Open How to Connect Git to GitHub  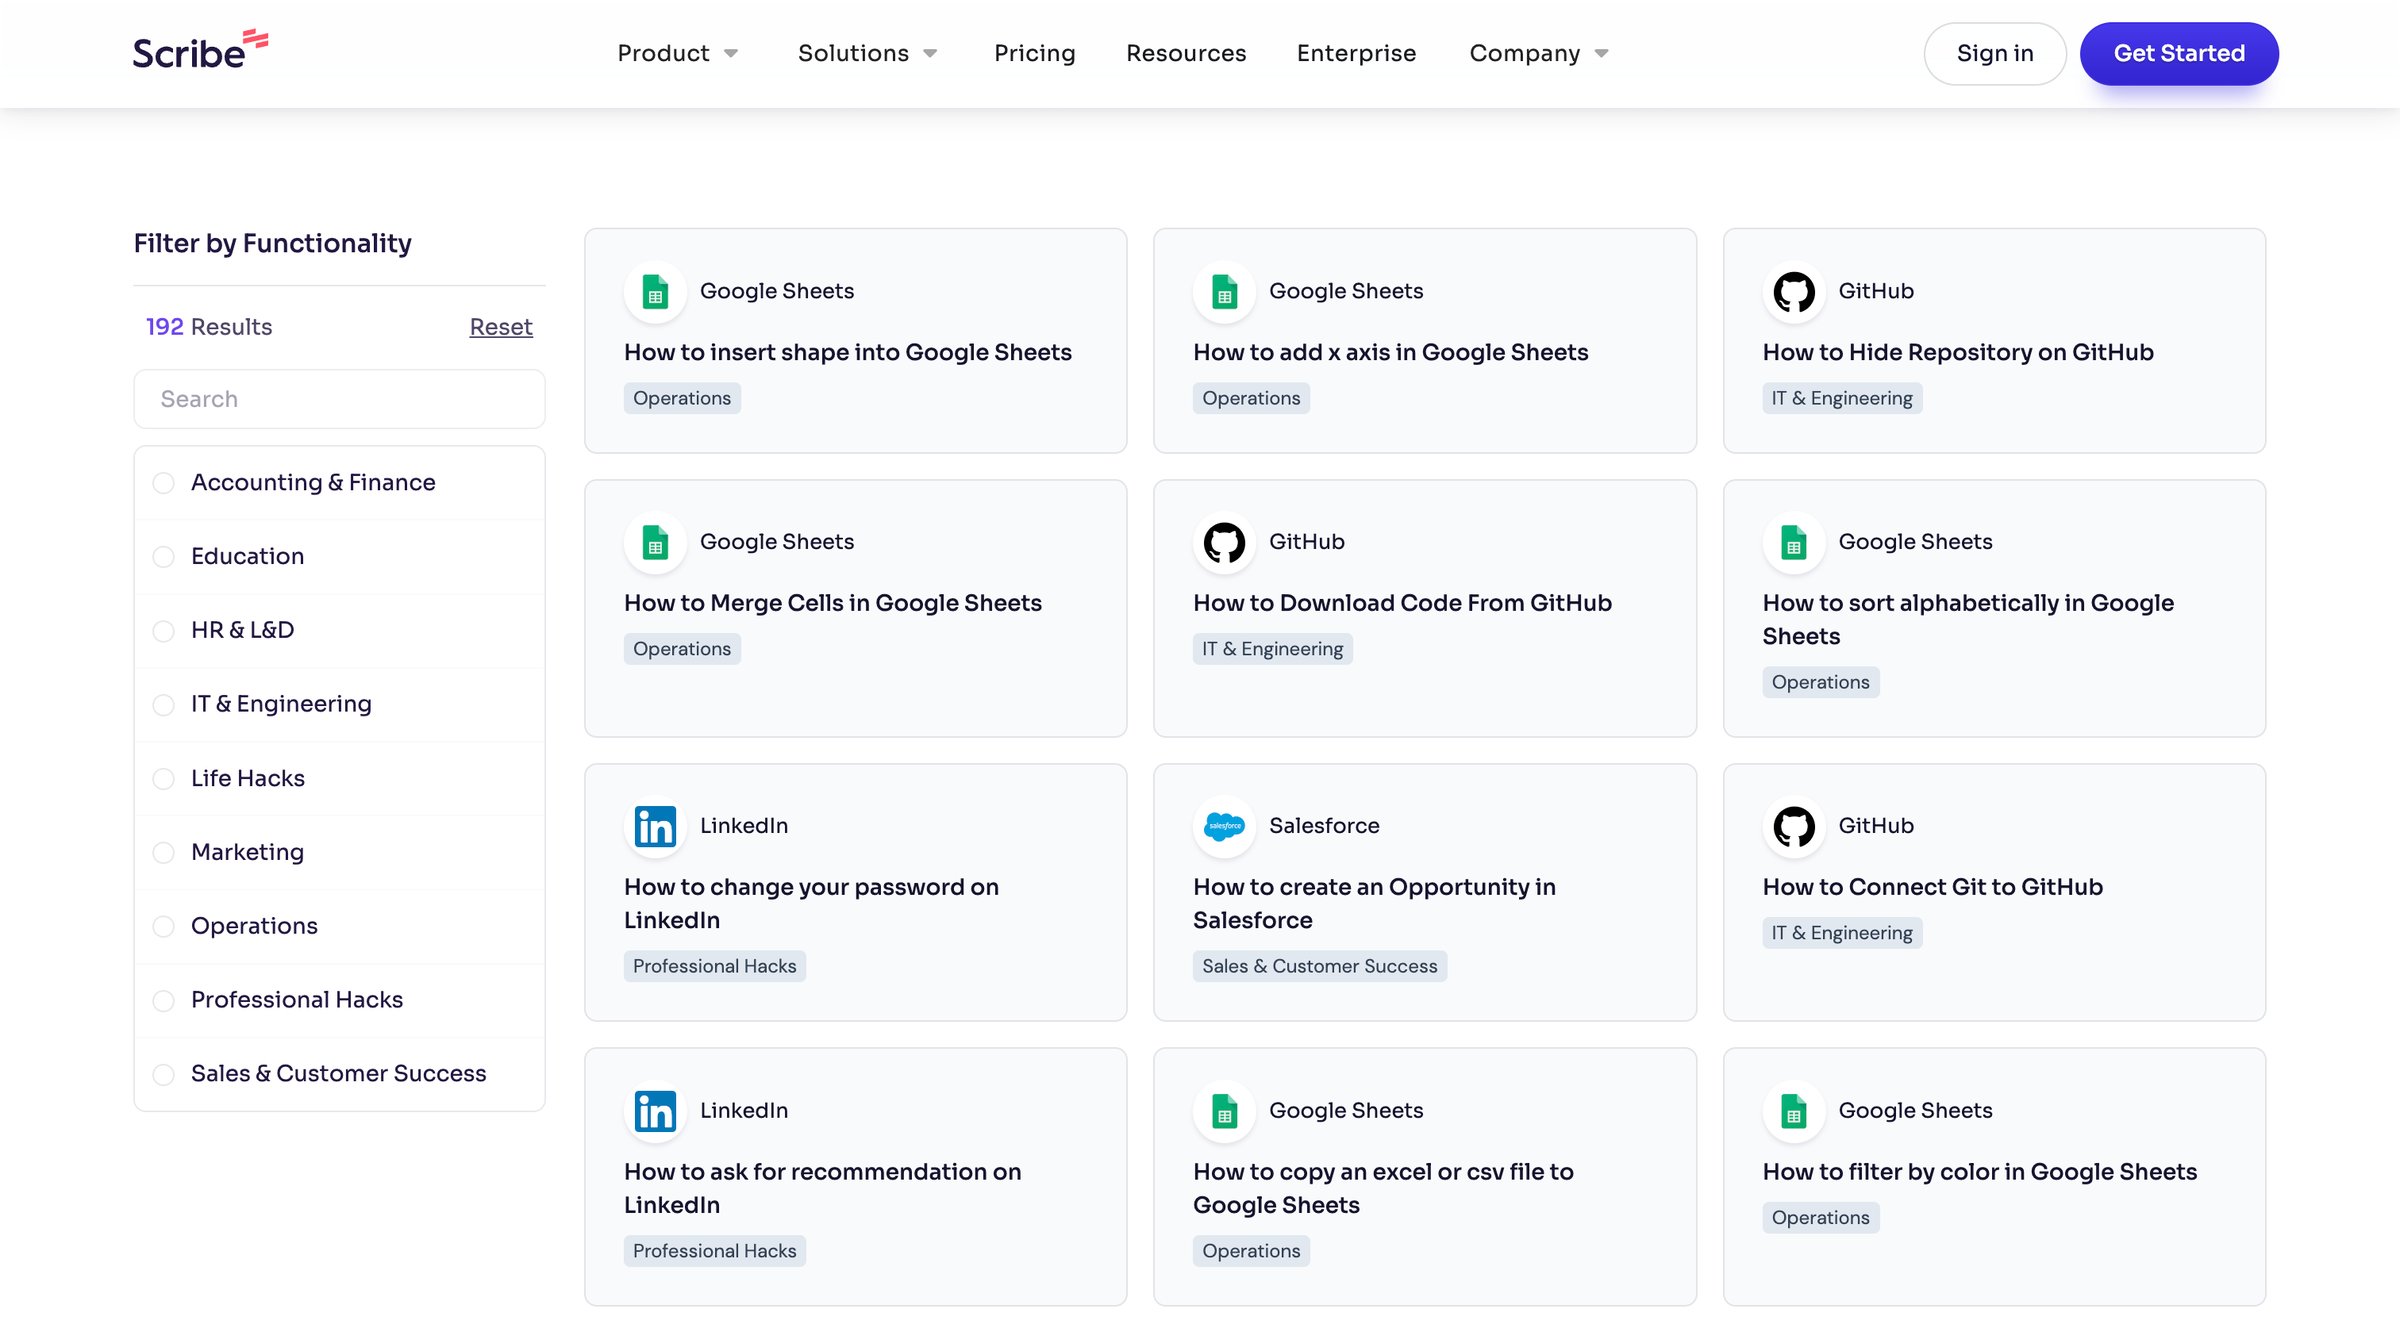click(x=1932, y=887)
